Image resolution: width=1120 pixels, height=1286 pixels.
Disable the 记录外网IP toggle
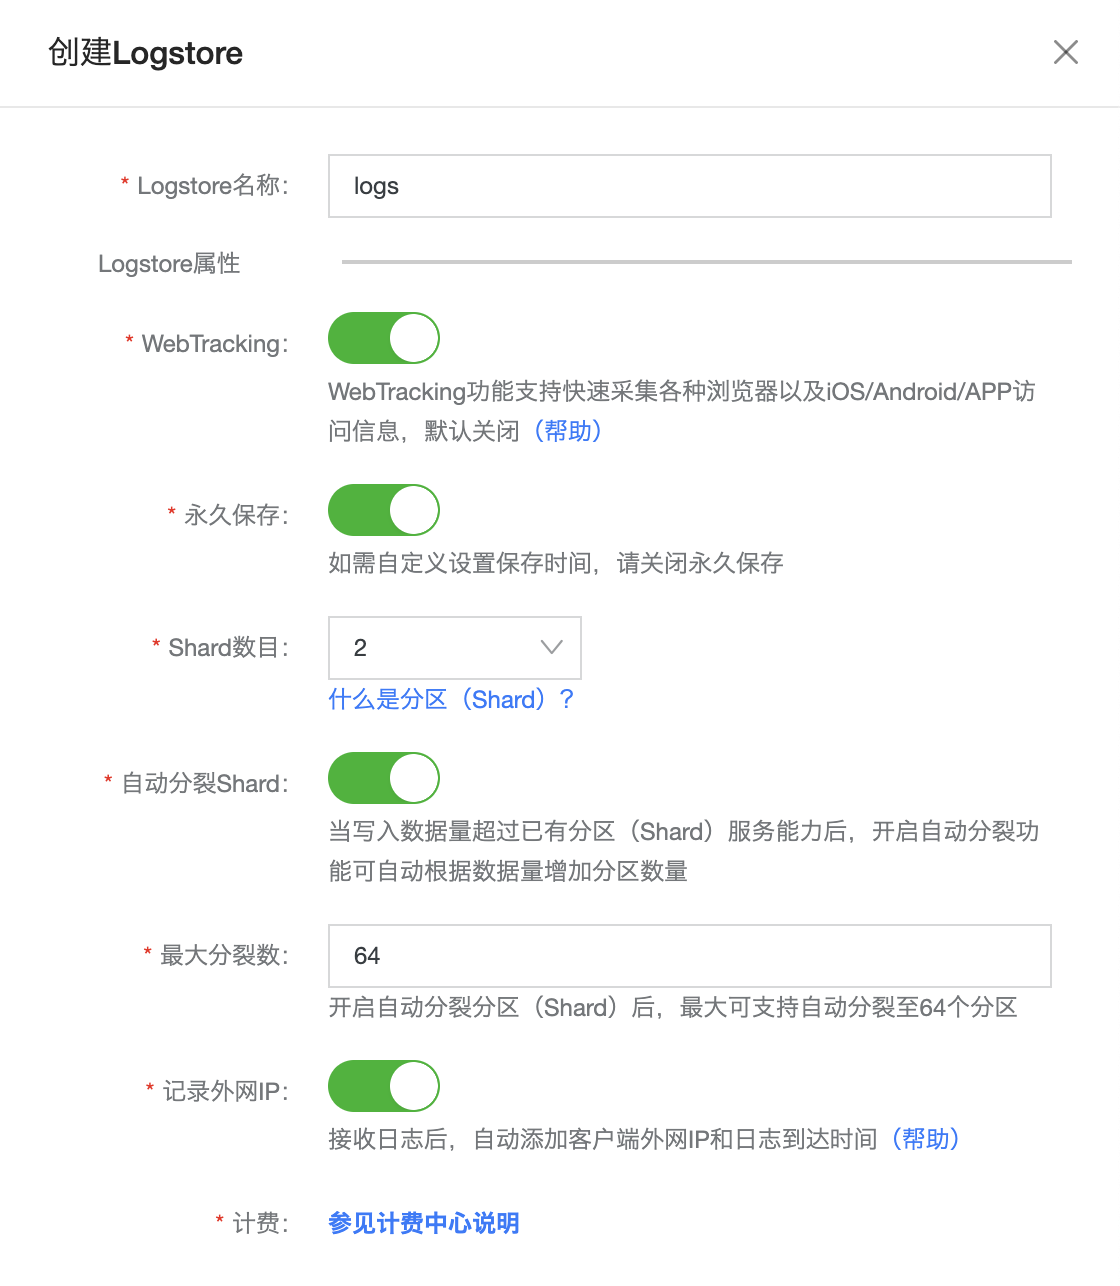(384, 1086)
